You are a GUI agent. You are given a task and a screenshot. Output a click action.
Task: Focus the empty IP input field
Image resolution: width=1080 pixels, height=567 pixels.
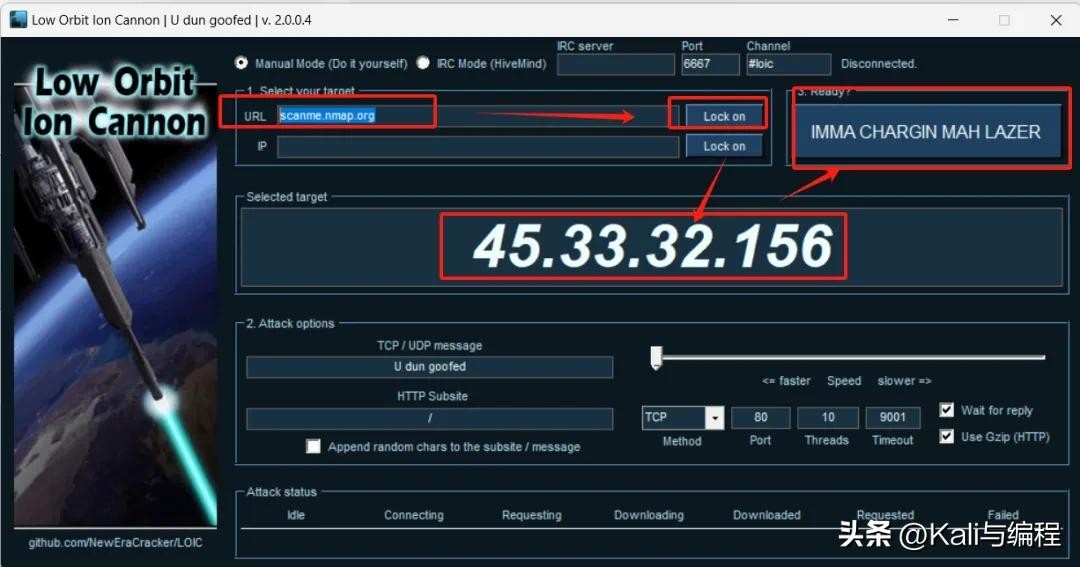point(477,147)
